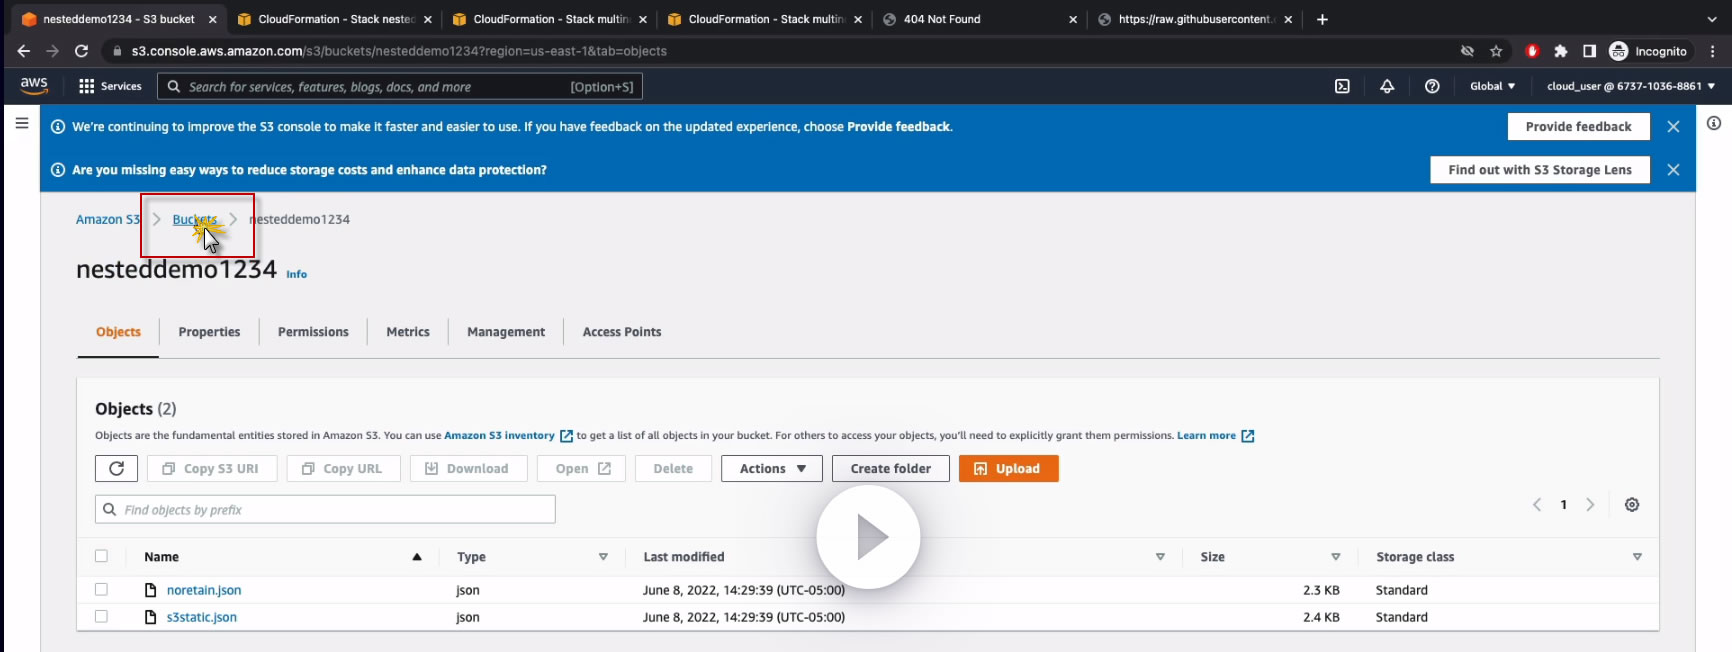Click the tracking protection eye icon
The image size is (1732, 652).
click(x=1467, y=51)
